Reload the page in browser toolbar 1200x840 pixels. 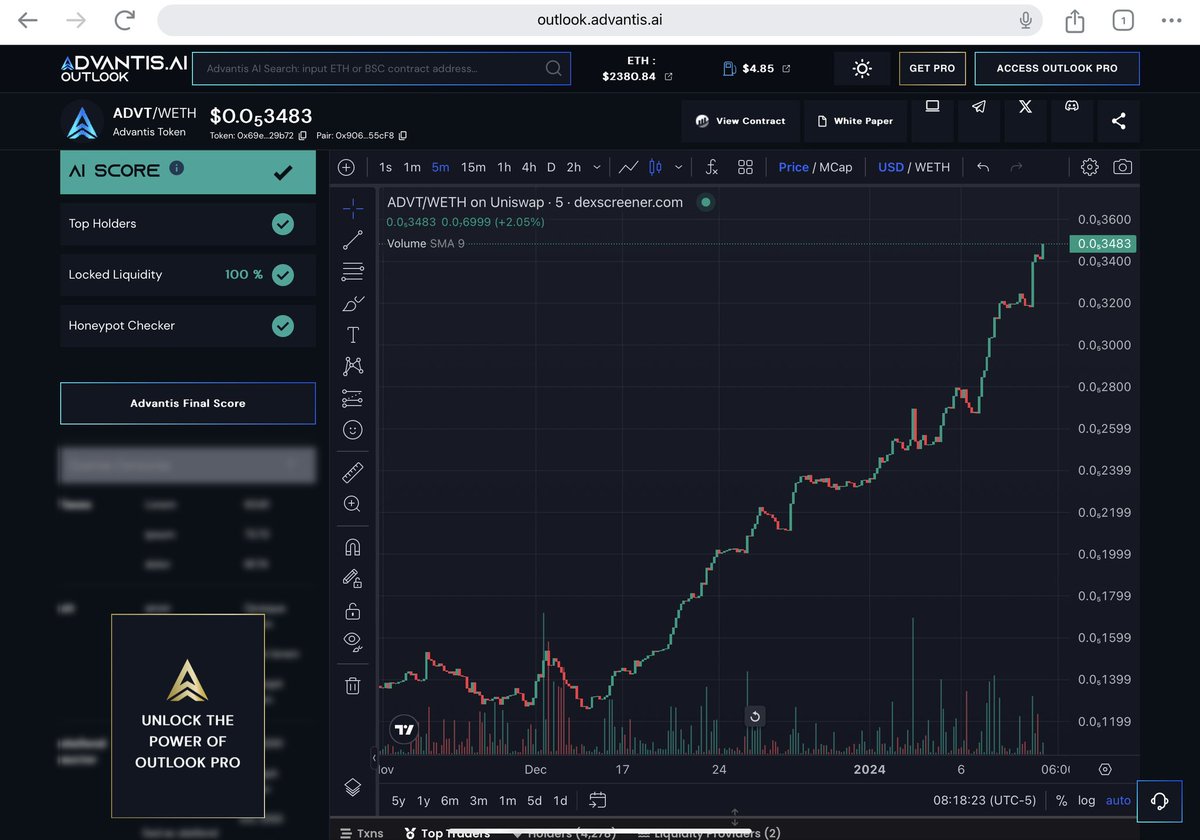[125, 19]
